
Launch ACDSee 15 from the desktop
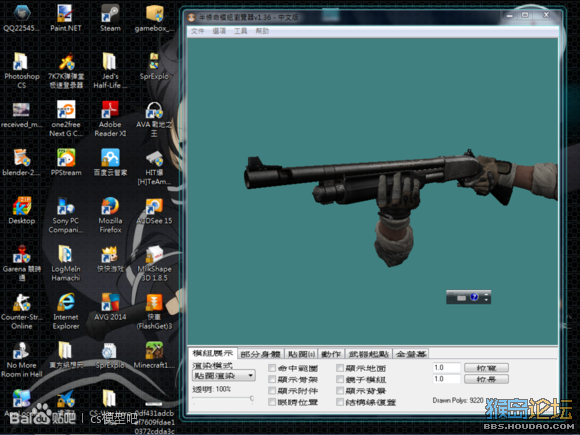pos(154,210)
